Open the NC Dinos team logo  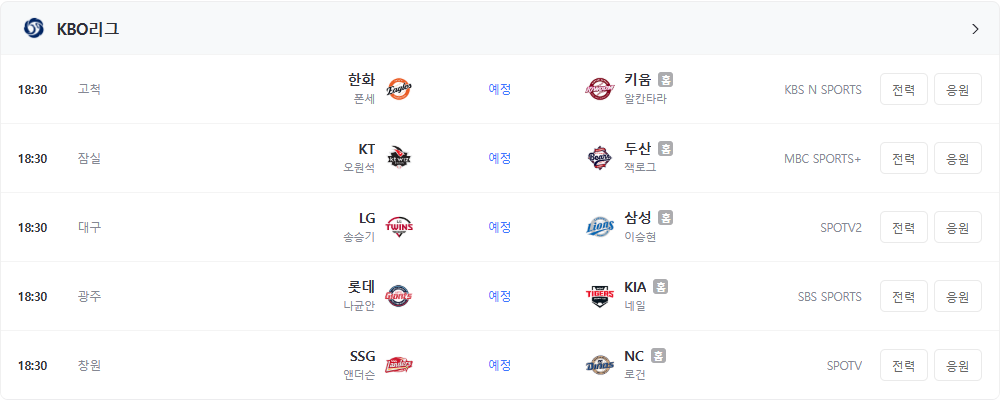click(x=600, y=365)
